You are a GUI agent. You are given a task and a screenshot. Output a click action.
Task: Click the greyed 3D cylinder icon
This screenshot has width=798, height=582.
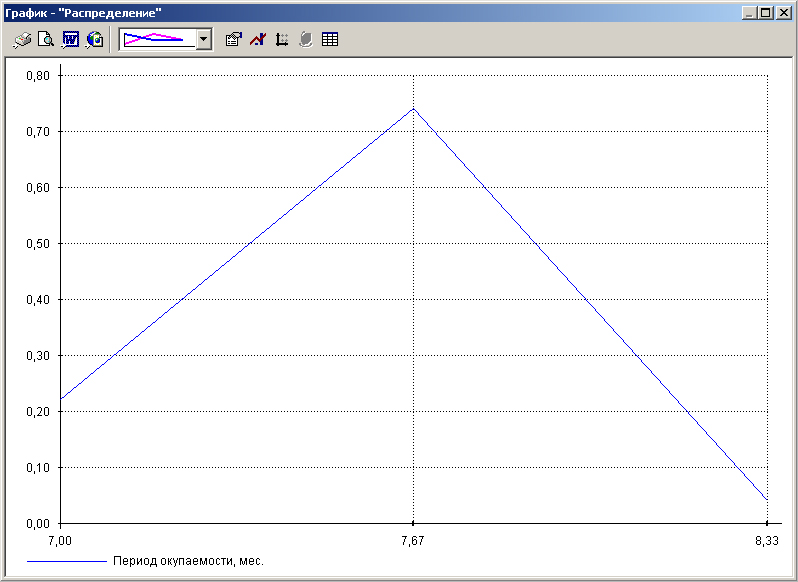tap(306, 40)
